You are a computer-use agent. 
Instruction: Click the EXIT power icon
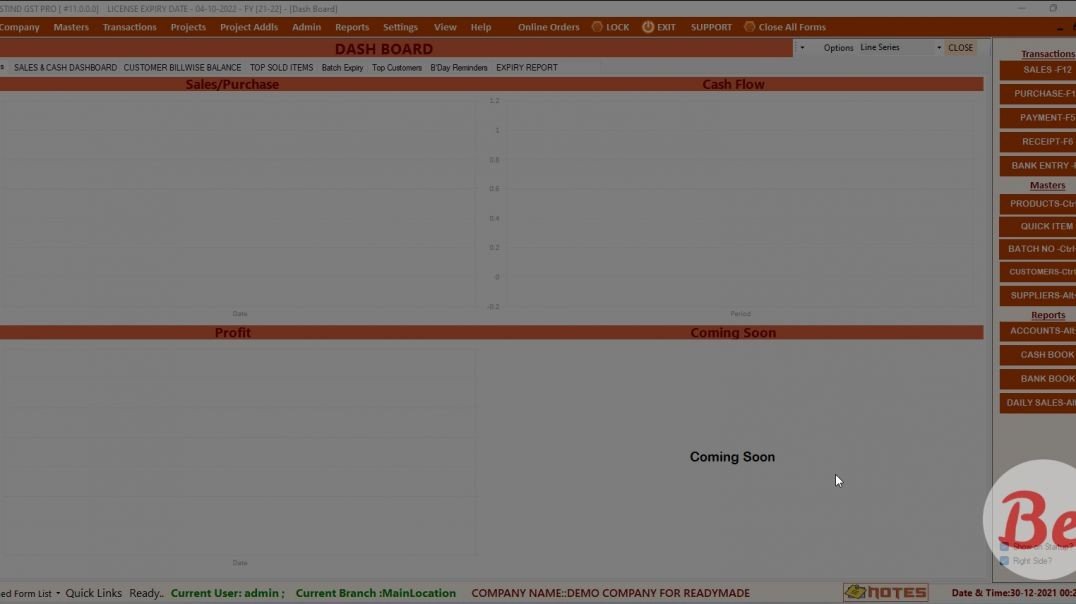[648, 27]
